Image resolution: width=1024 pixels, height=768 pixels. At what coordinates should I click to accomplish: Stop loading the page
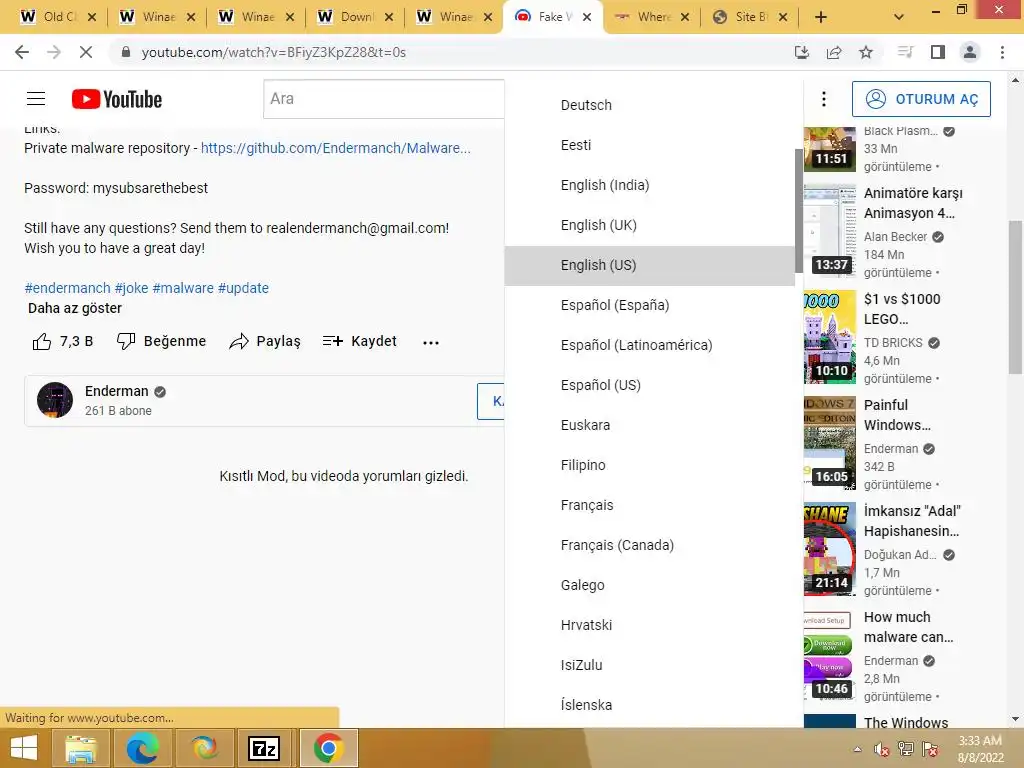[x=86, y=52]
